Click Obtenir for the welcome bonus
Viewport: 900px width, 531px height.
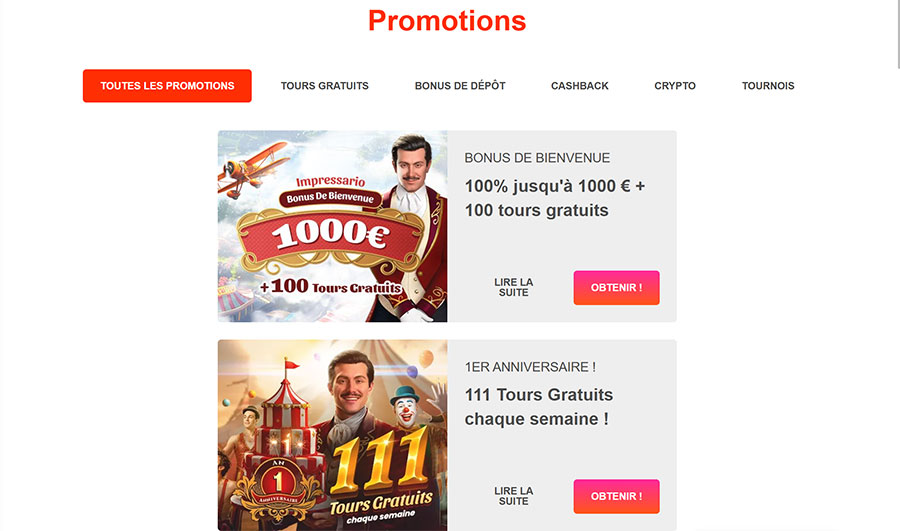pyautogui.click(x=616, y=288)
